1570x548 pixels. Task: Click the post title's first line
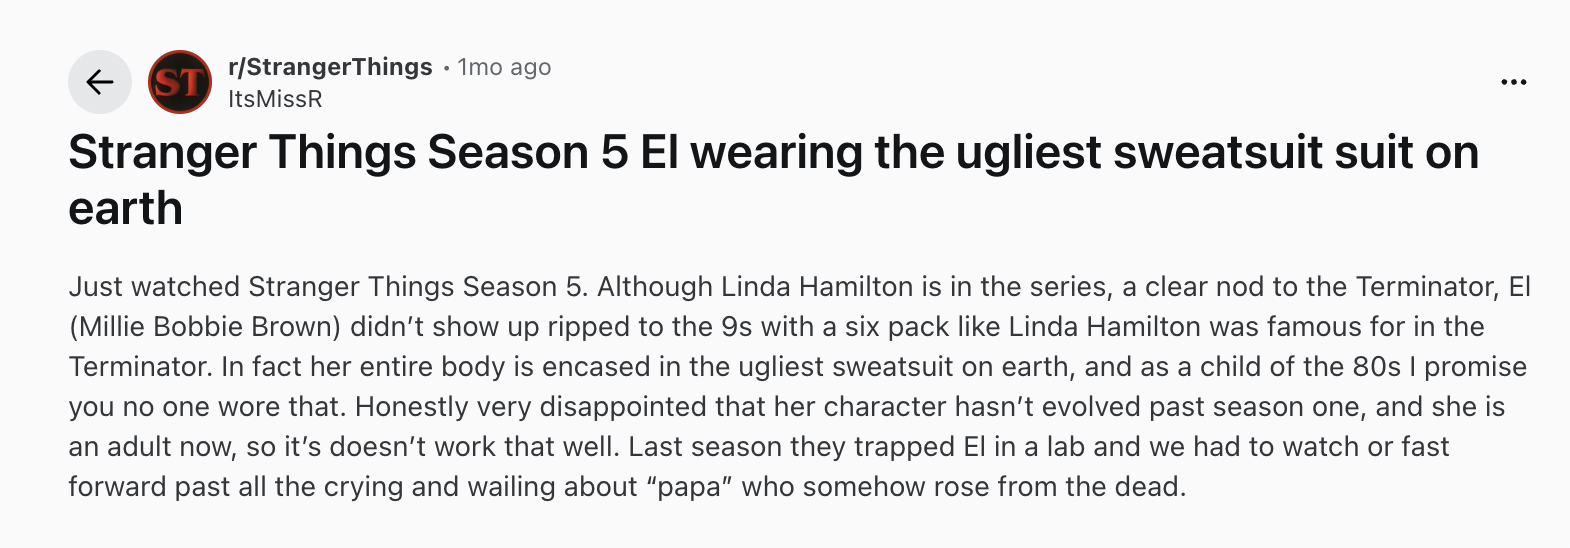tap(772, 153)
